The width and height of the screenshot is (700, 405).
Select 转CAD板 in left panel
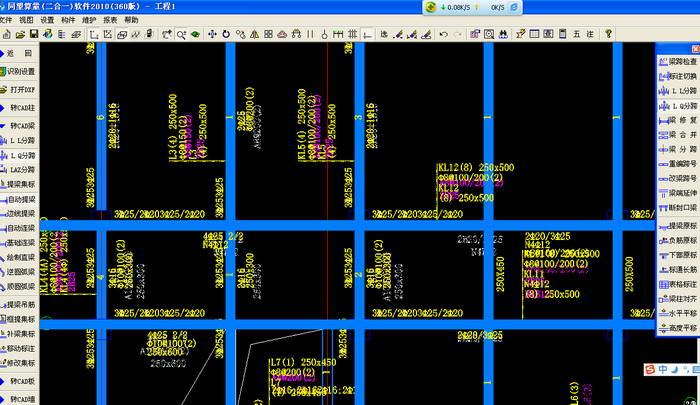pyautogui.click(x=19, y=381)
